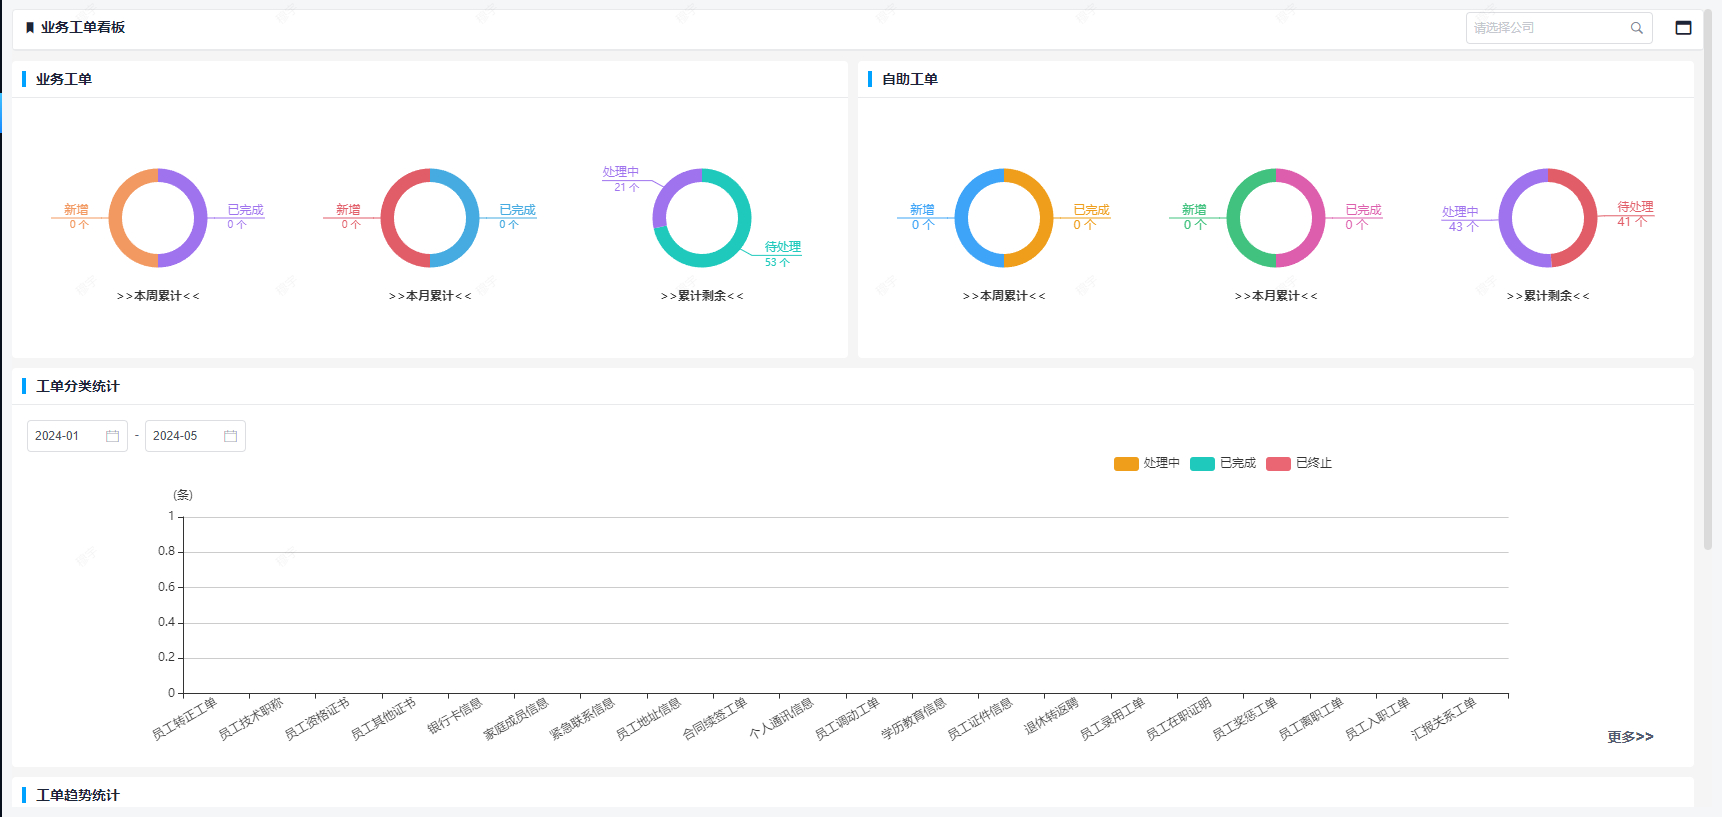Click the 工单趋势统计 section heading

click(x=78, y=795)
